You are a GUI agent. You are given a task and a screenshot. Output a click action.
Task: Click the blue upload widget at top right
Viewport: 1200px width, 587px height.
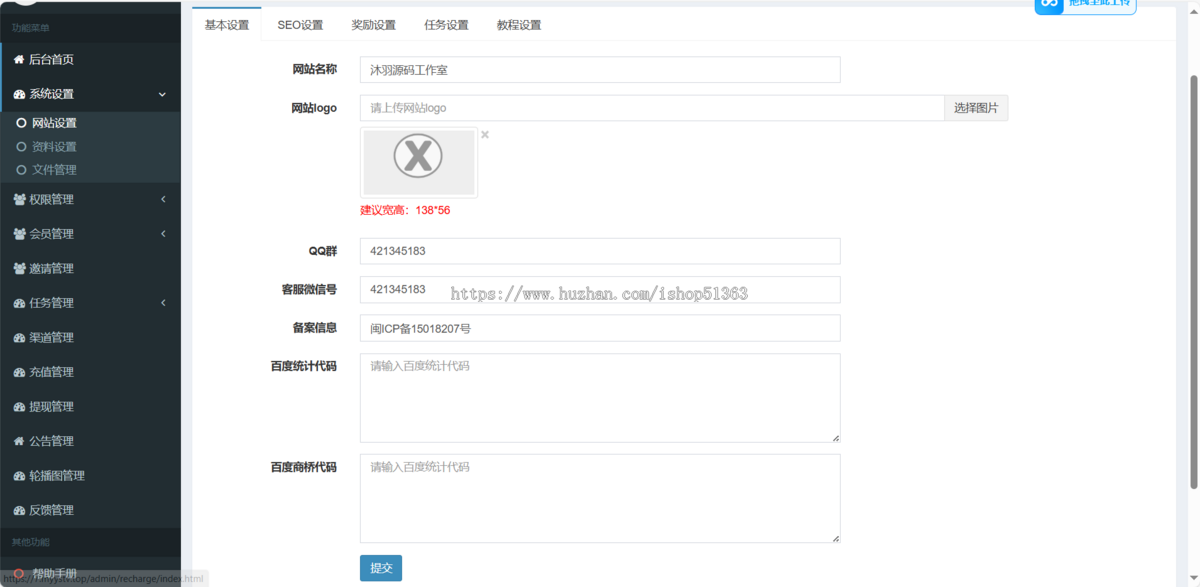tap(1085, 5)
